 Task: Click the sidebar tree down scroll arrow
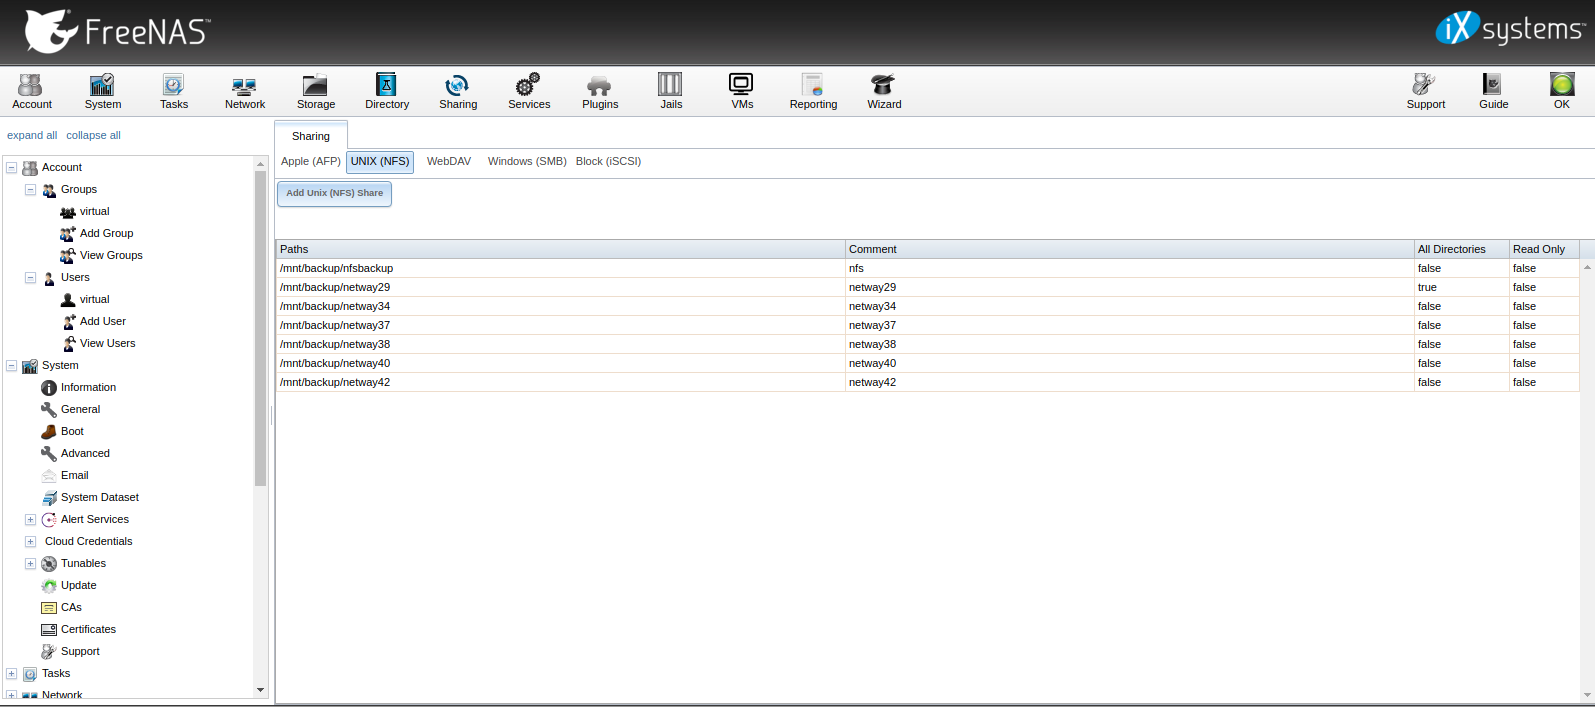tap(261, 690)
